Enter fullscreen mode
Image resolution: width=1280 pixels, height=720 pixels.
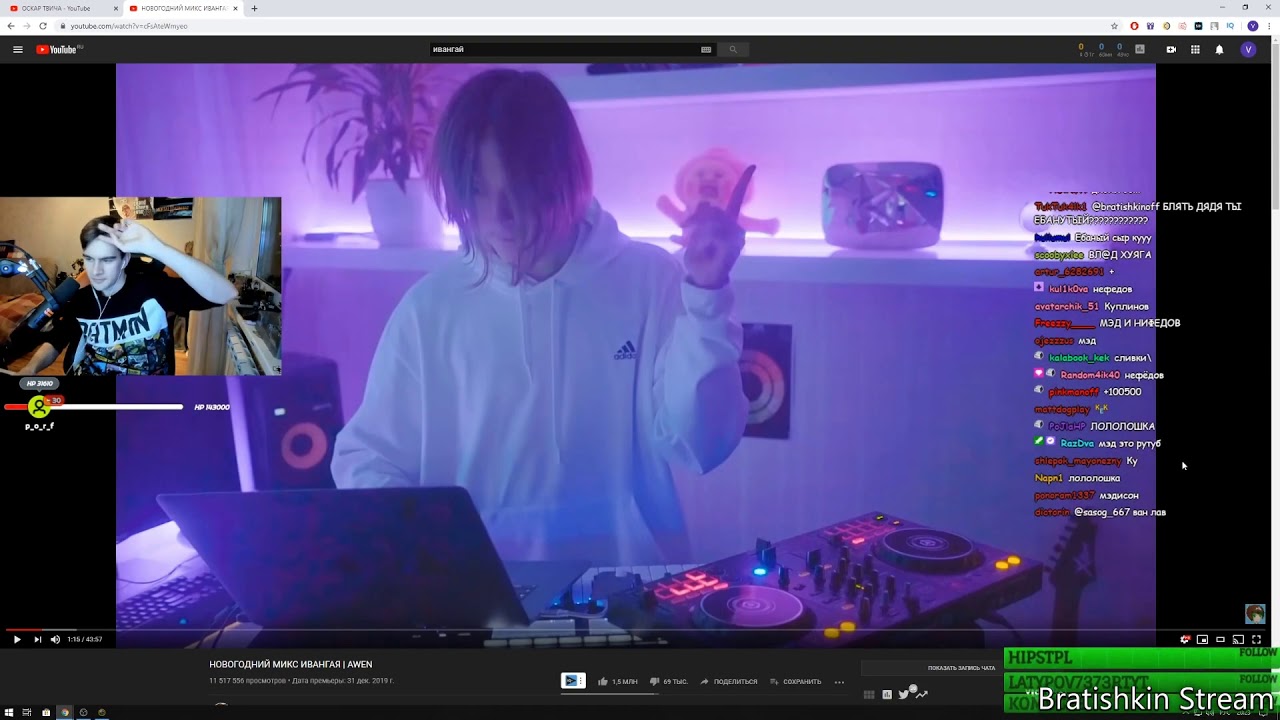coord(1257,639)
